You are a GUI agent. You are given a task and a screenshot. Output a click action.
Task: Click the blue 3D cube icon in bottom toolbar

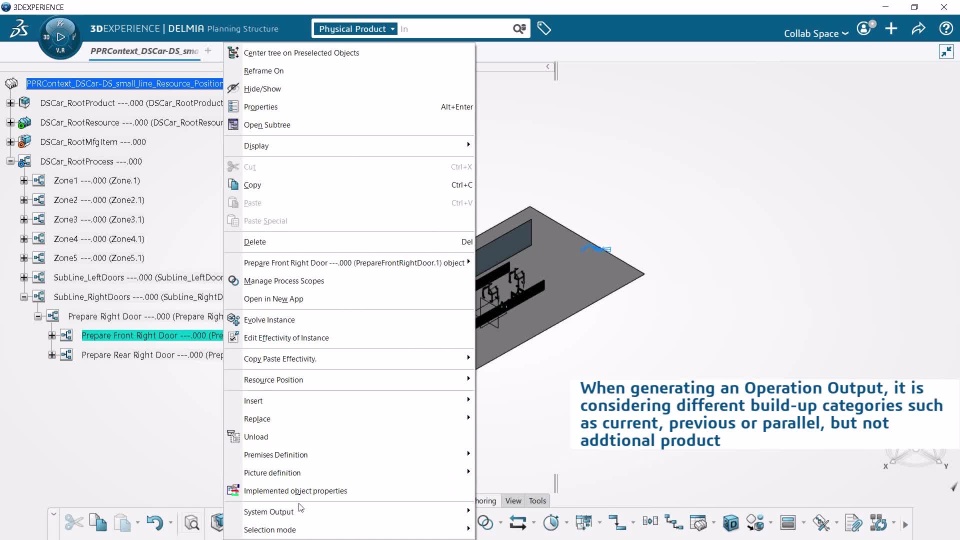[730, 522]
